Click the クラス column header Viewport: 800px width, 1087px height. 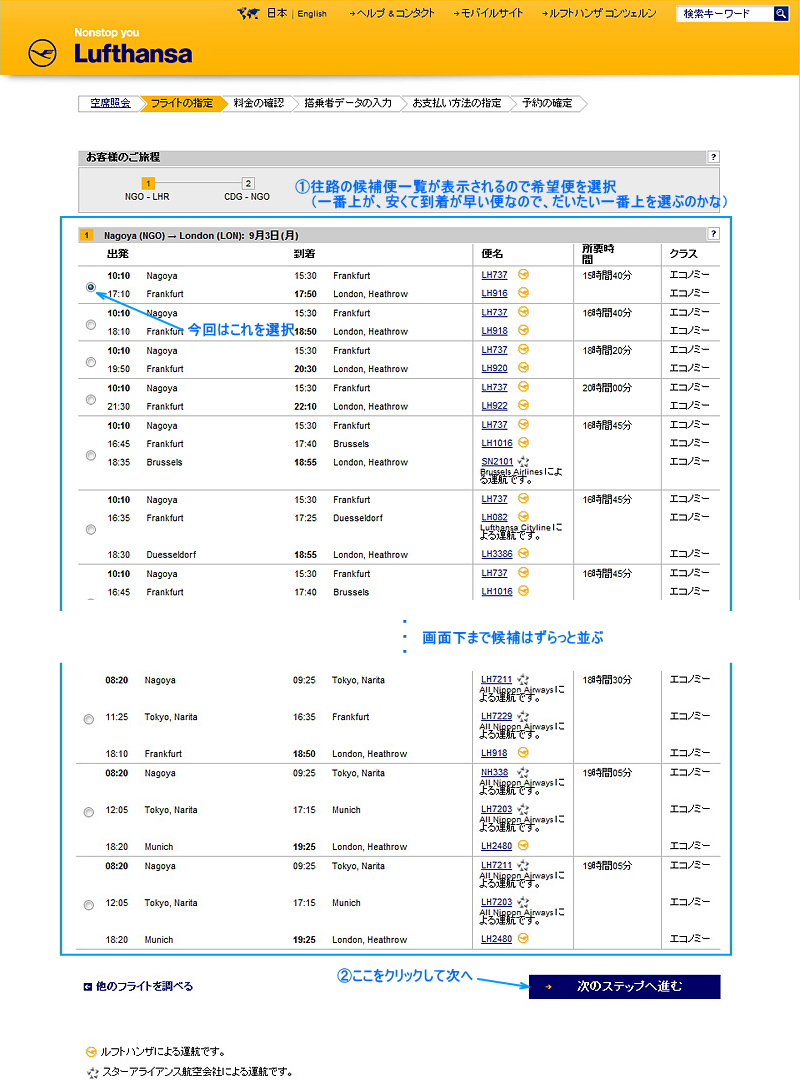click(684, 254)
